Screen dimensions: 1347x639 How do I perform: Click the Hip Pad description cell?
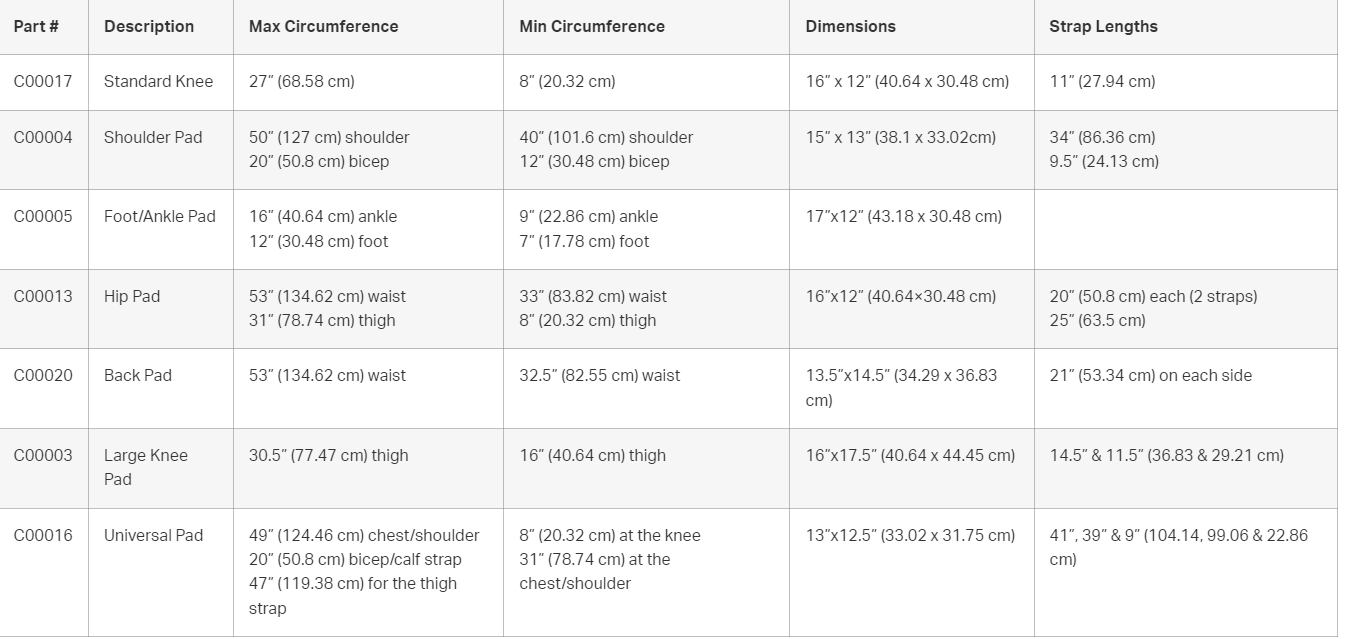click(161, 308)
